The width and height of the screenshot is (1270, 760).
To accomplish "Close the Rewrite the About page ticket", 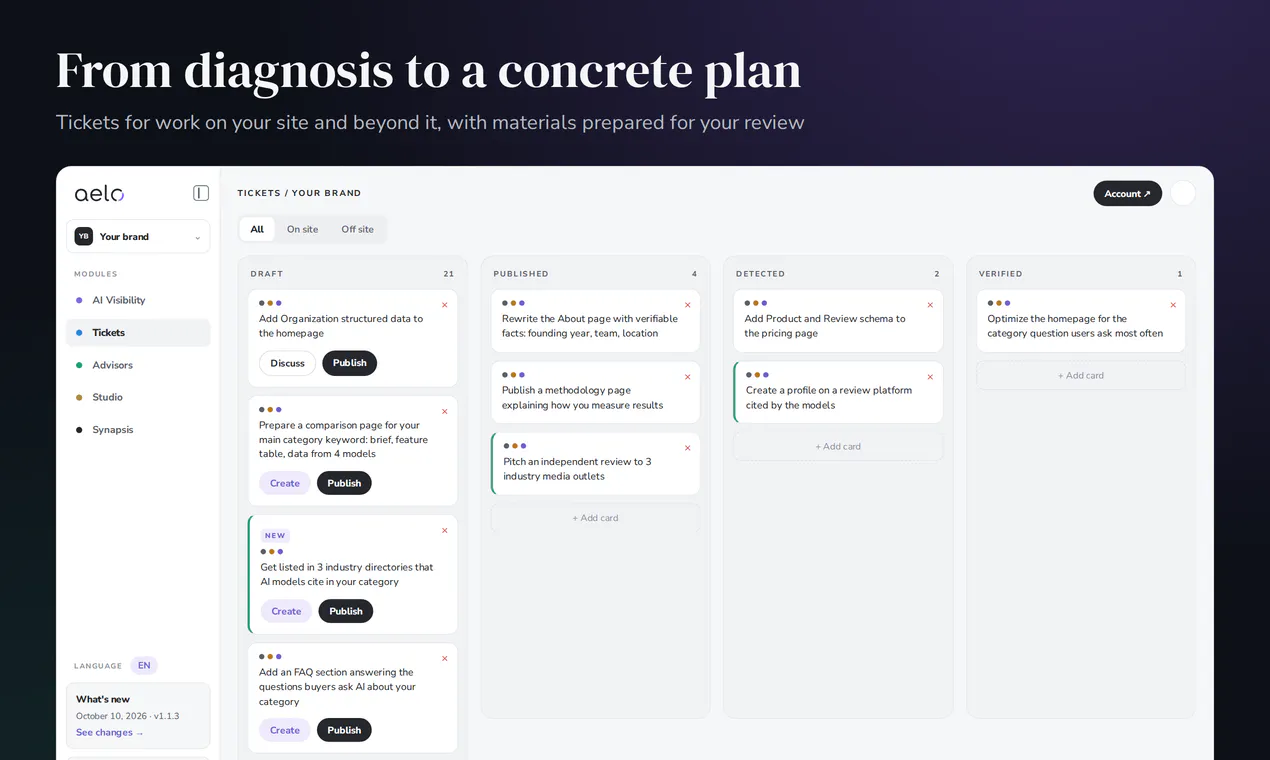I will (x=687, y=305).
